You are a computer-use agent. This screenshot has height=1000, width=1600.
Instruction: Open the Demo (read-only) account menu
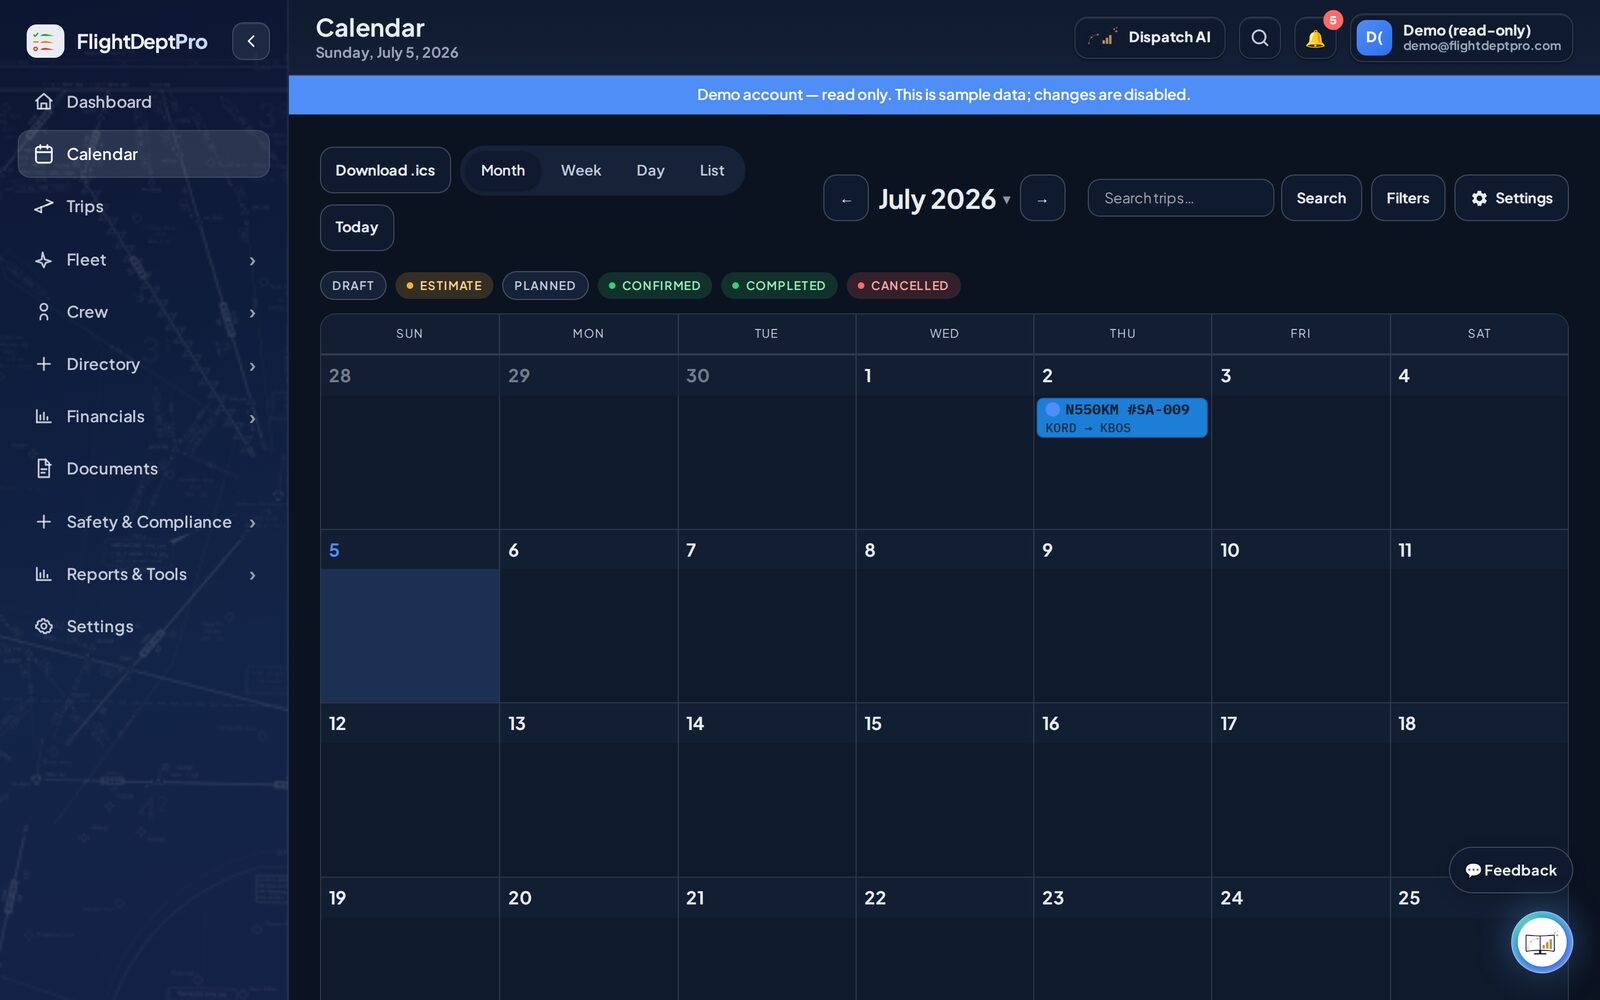1461,38
